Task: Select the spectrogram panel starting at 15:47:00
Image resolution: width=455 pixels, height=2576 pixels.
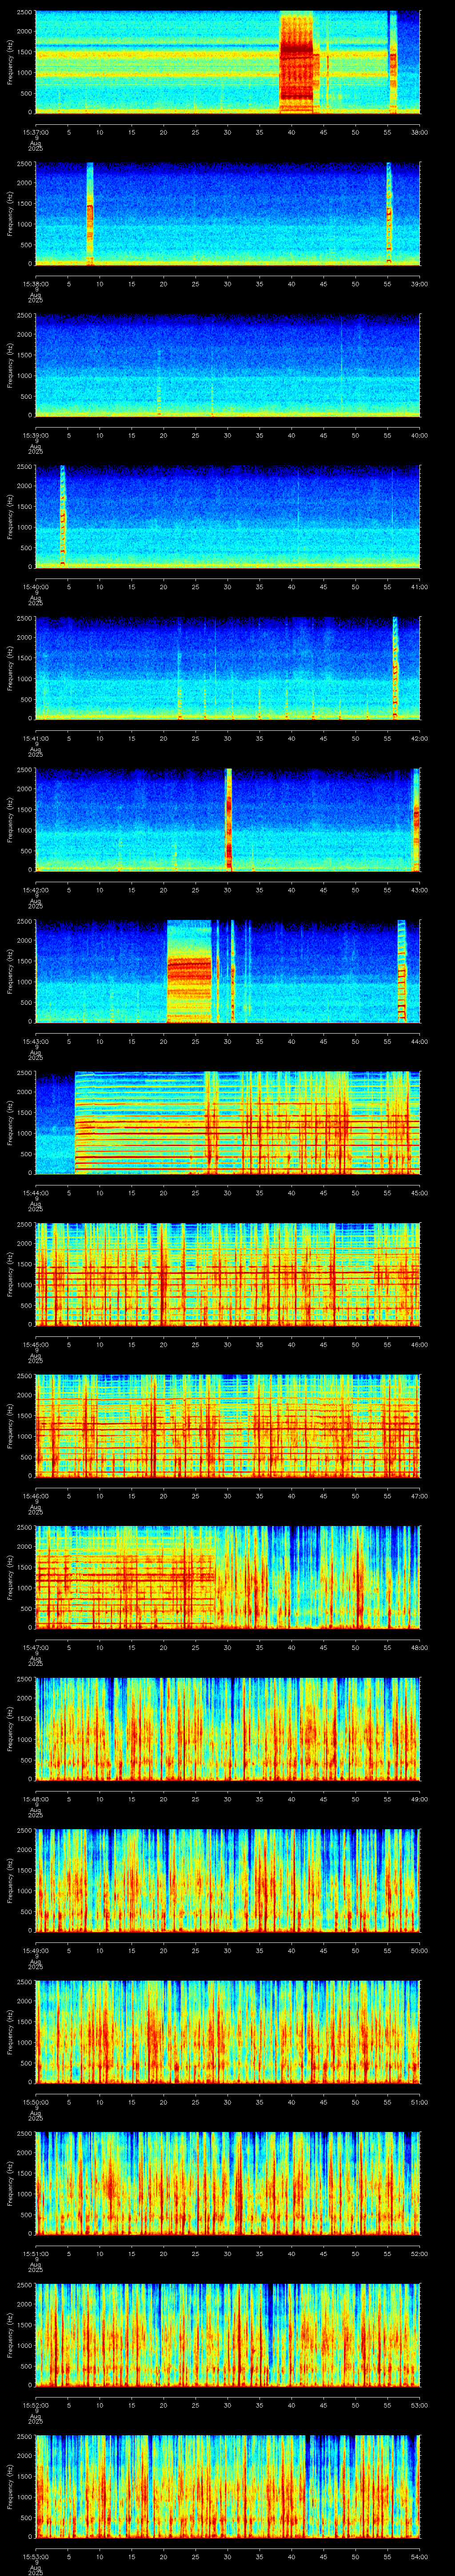Action: coord(228,1577)
